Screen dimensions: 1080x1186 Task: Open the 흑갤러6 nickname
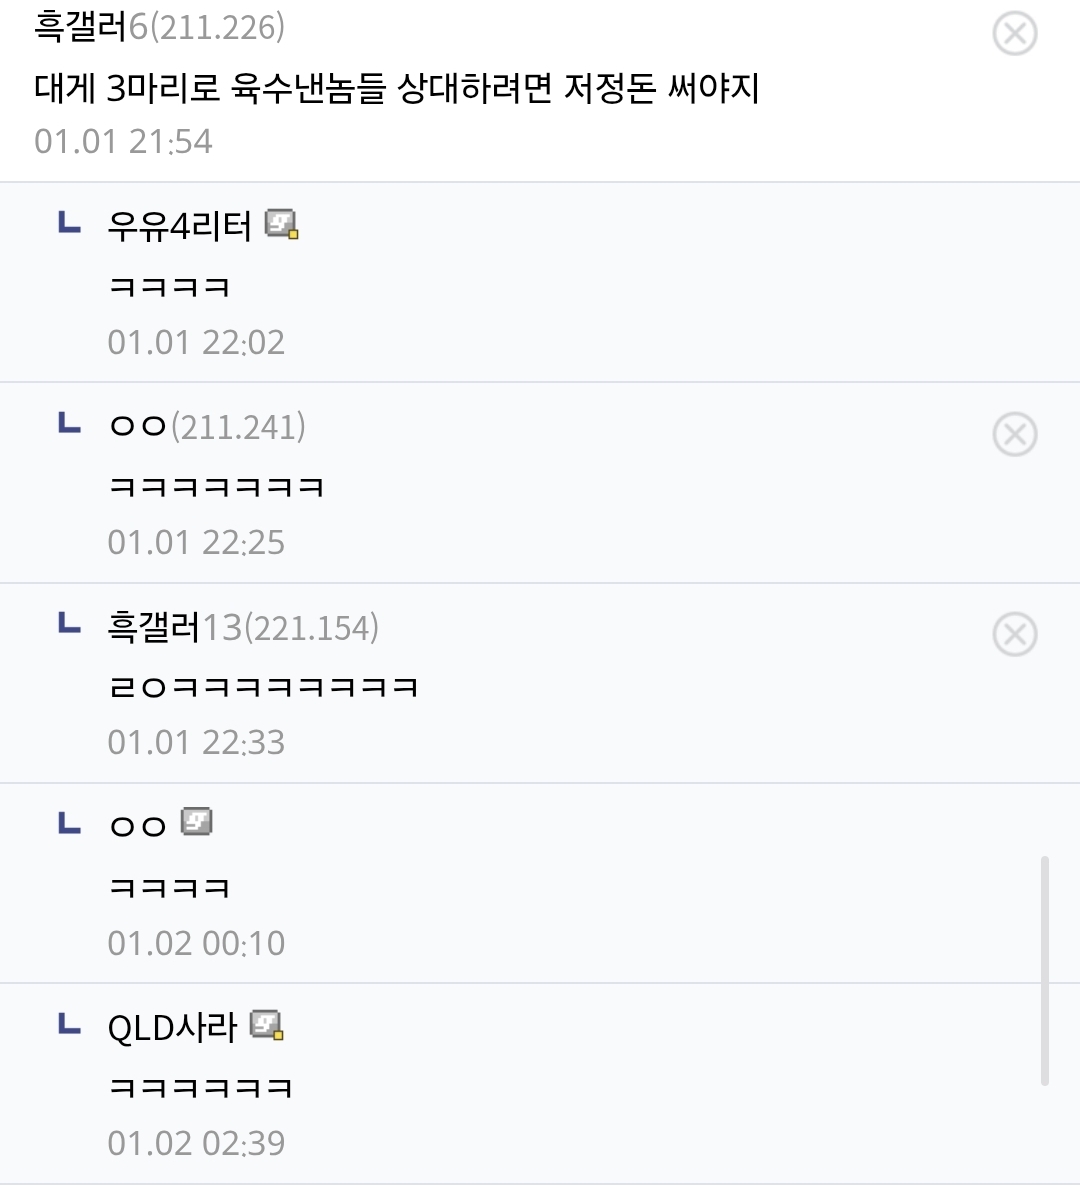(80, 28)
